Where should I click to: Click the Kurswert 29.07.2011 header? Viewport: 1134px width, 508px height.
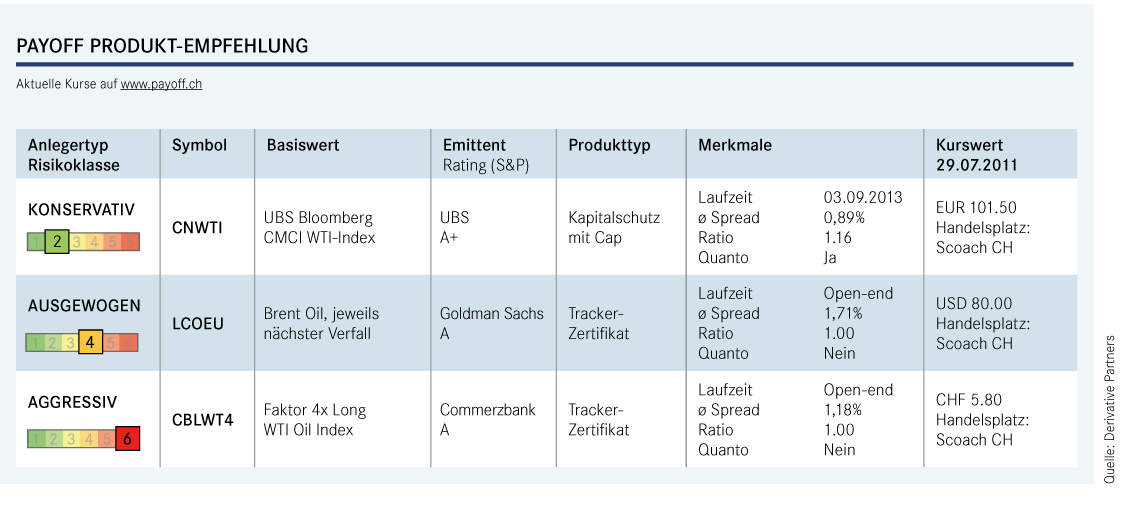(977, 155)
